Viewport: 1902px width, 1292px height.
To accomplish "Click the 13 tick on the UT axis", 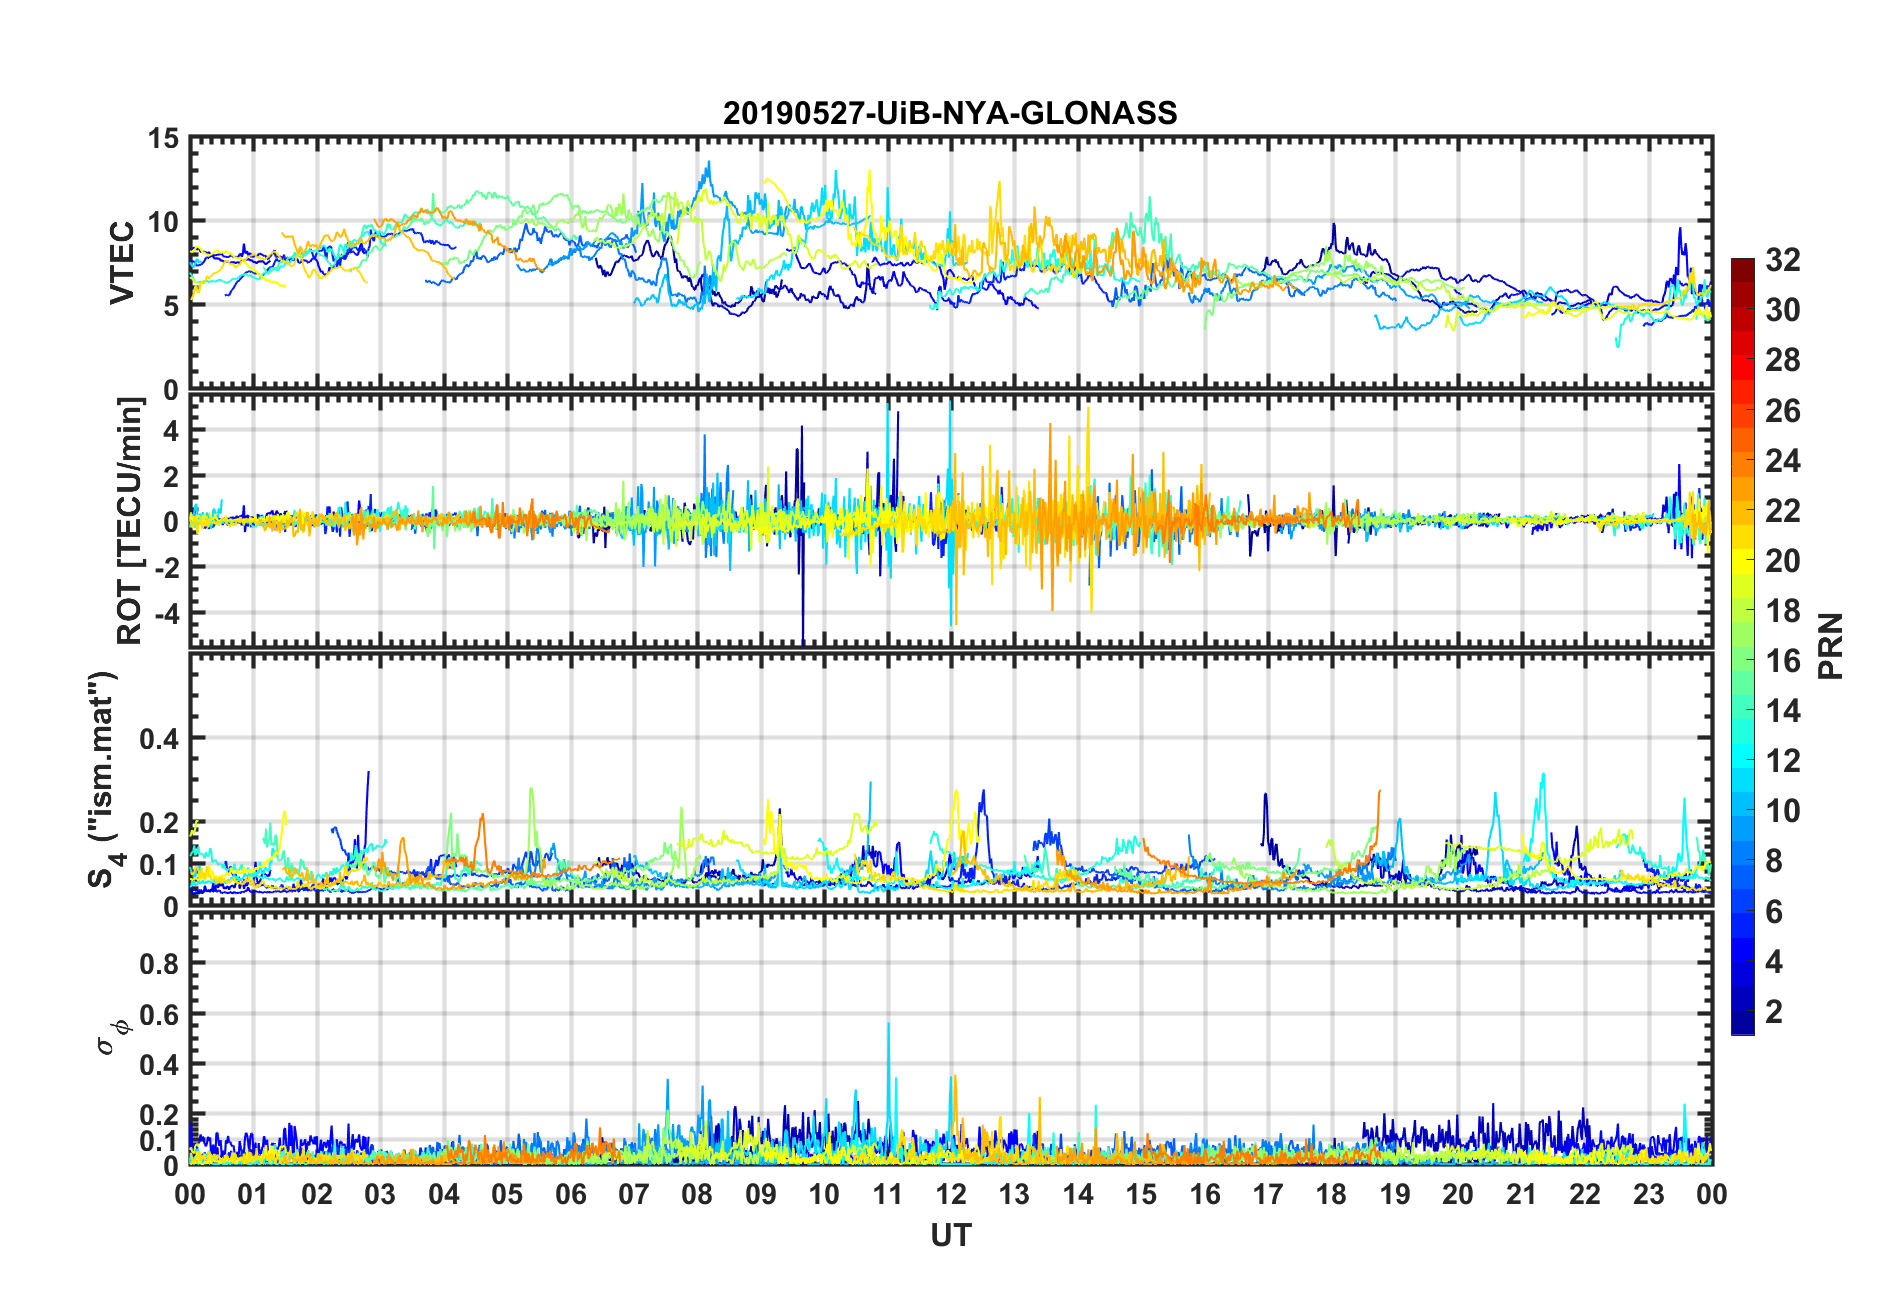I will point(1014,1194).
